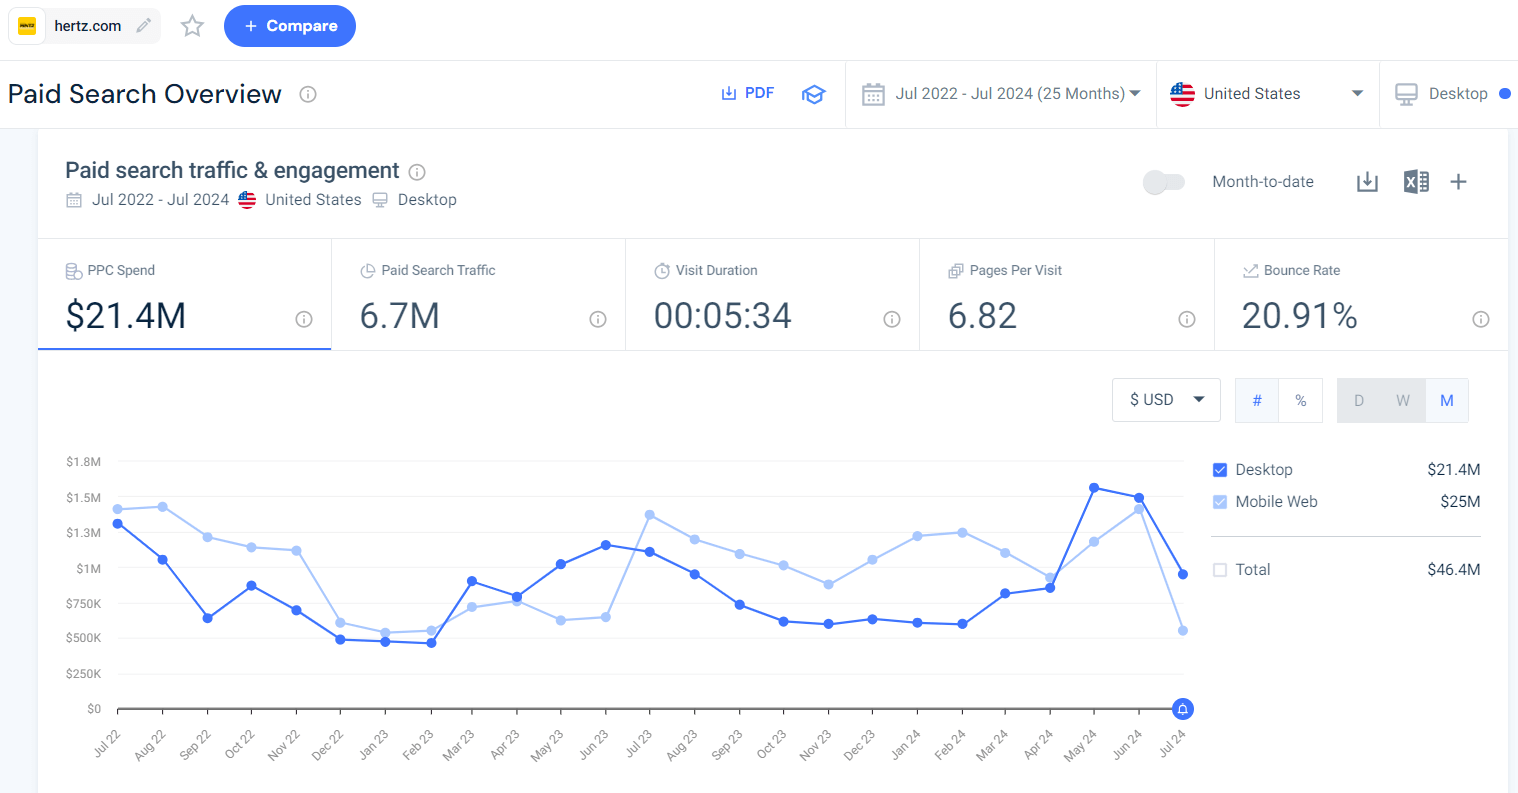Open the info tooltip for PPC Spend
The height and width of the screenshot is (793, 1518).
(x=303, y=319)
